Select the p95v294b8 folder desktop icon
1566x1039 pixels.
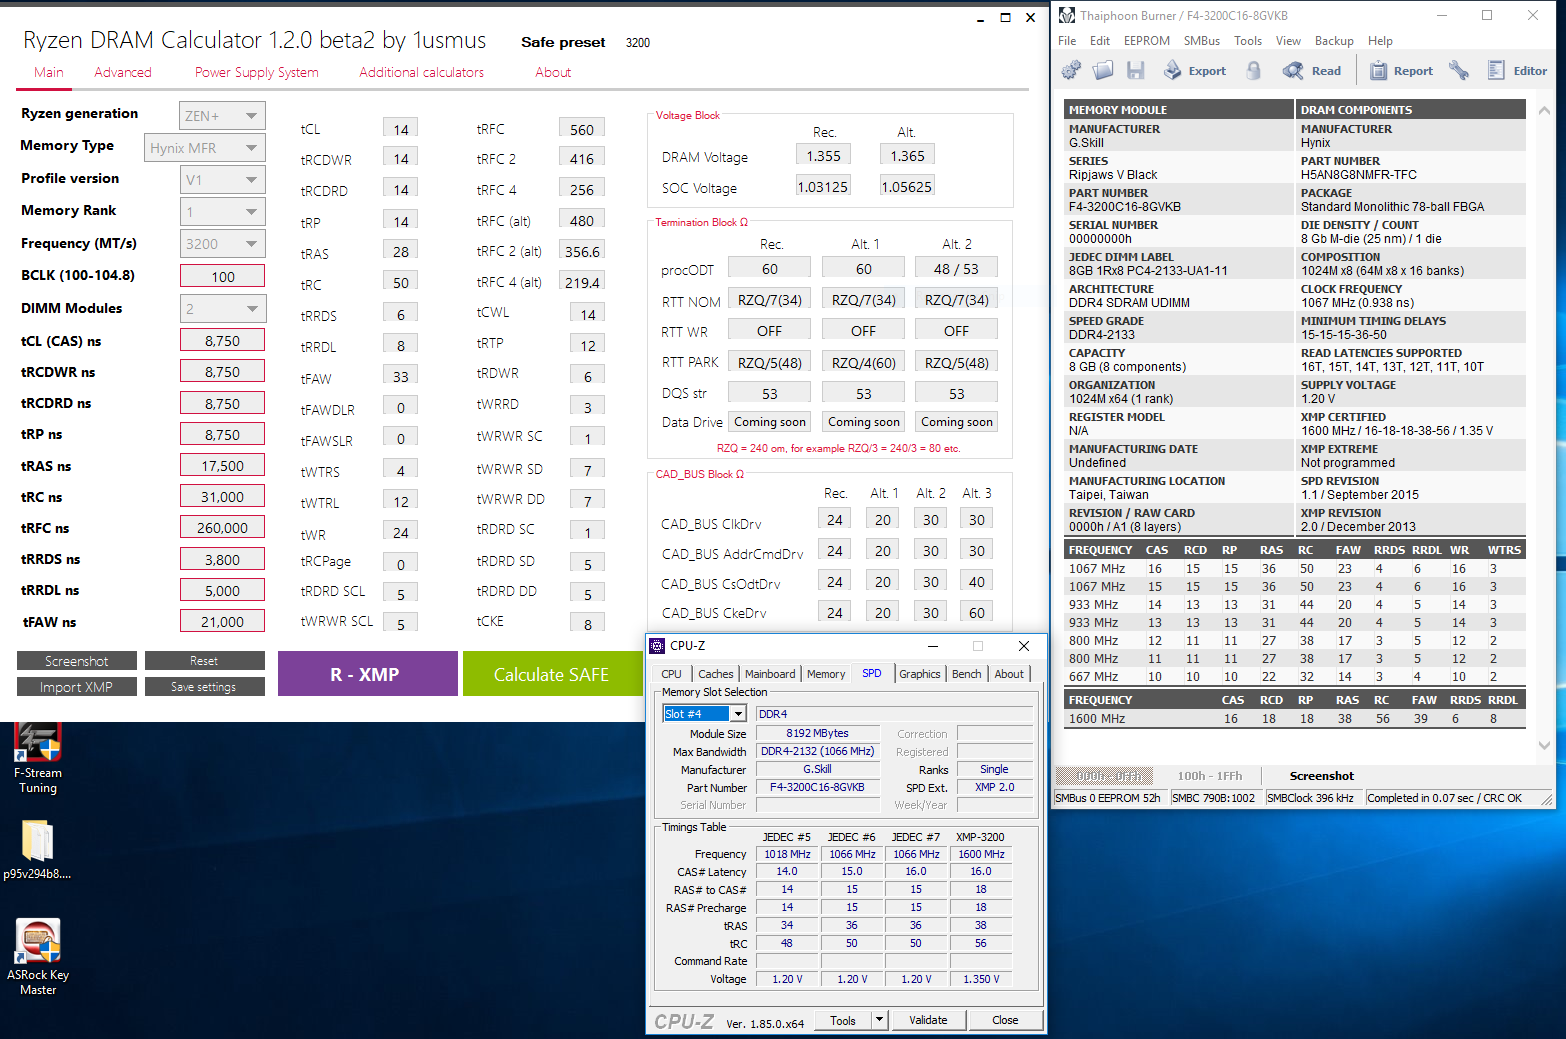tap(37, 850)
